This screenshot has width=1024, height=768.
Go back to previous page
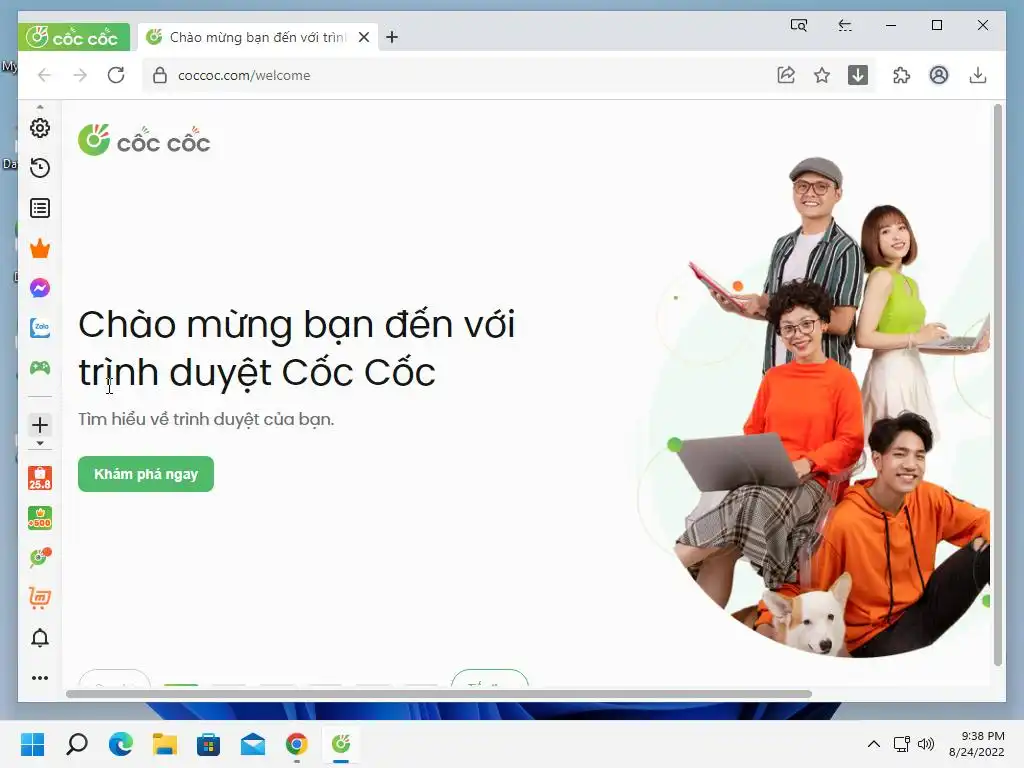[44, 75]
